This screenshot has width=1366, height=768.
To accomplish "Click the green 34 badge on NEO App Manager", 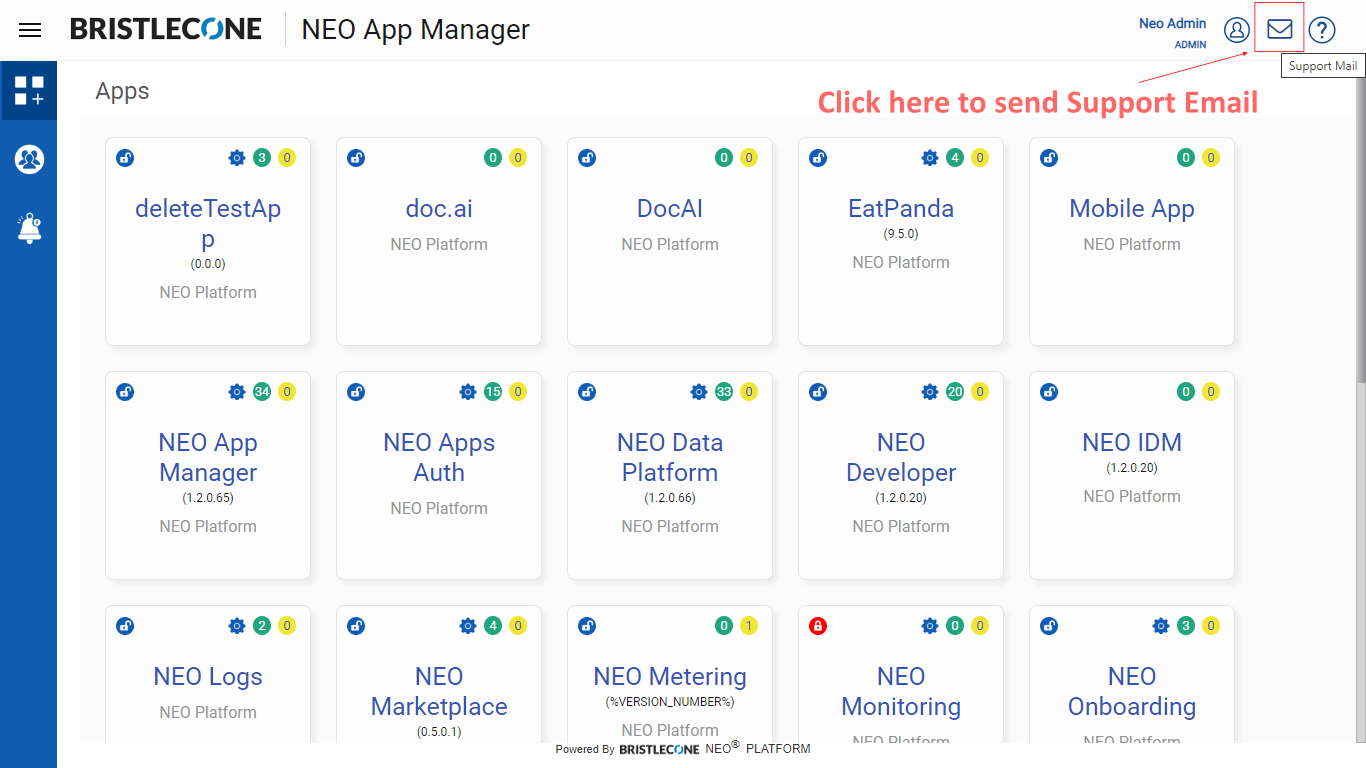I will (262, 392).
